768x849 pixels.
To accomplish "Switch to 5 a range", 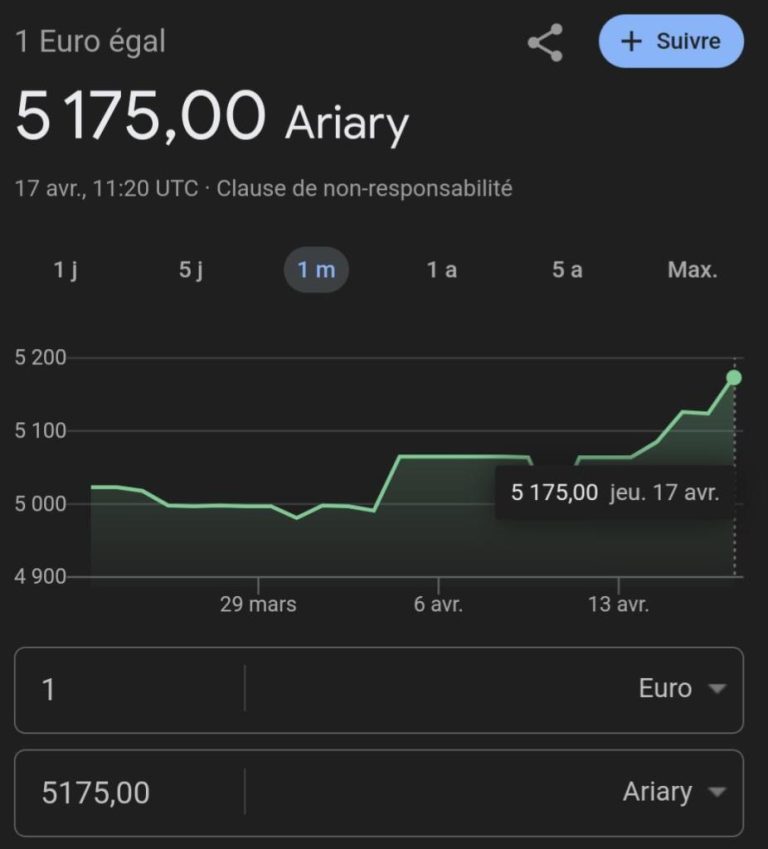I will click(567, 270).
